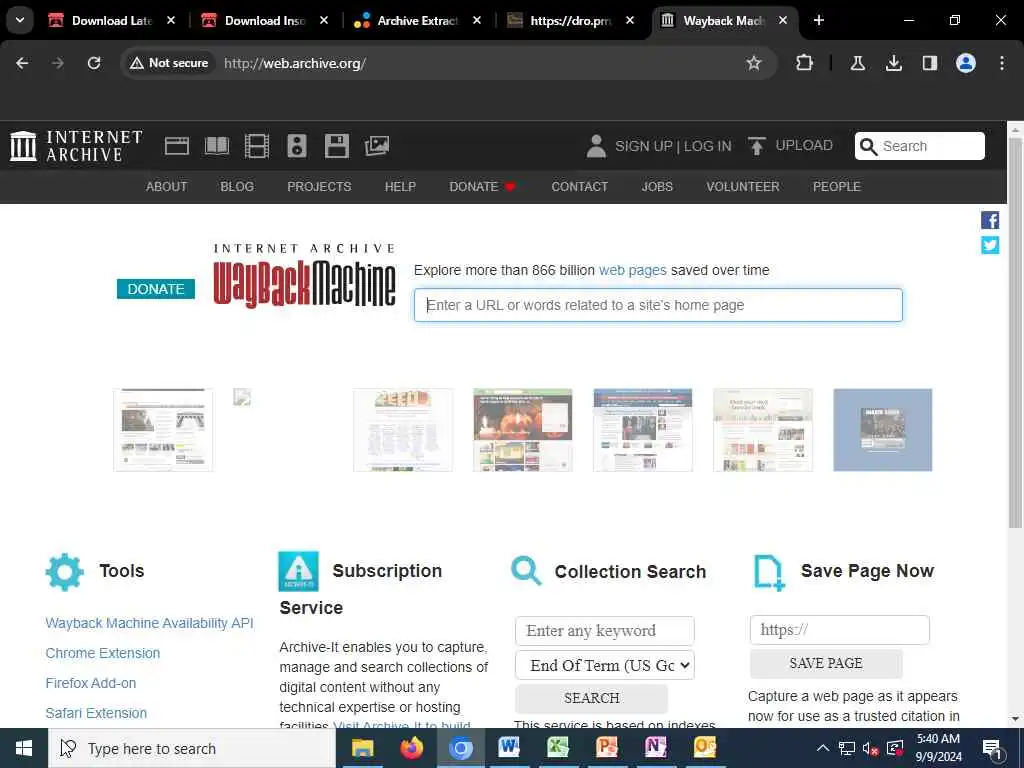1024x768 pixels.
Task: Go back to the previous page
Action: 22,63
